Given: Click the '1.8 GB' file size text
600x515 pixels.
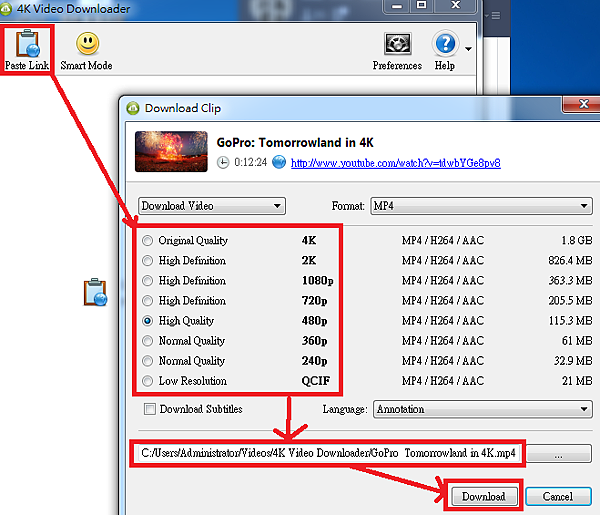Looking at the screenshot, I should 577,240.
